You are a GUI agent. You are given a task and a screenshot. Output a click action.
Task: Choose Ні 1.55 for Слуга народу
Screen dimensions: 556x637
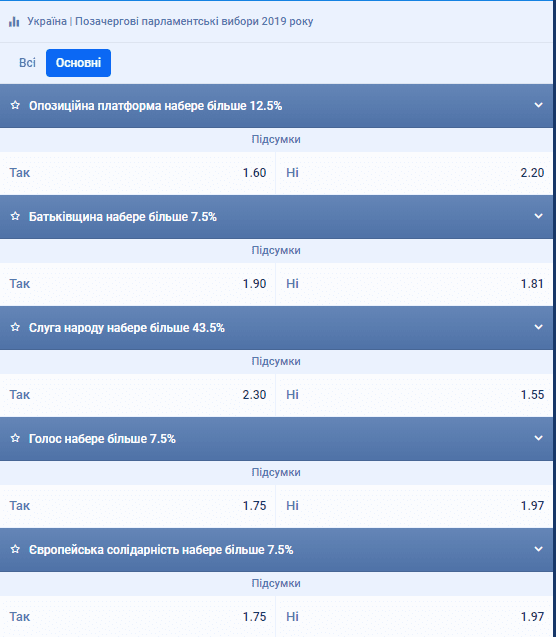[415, 395]
